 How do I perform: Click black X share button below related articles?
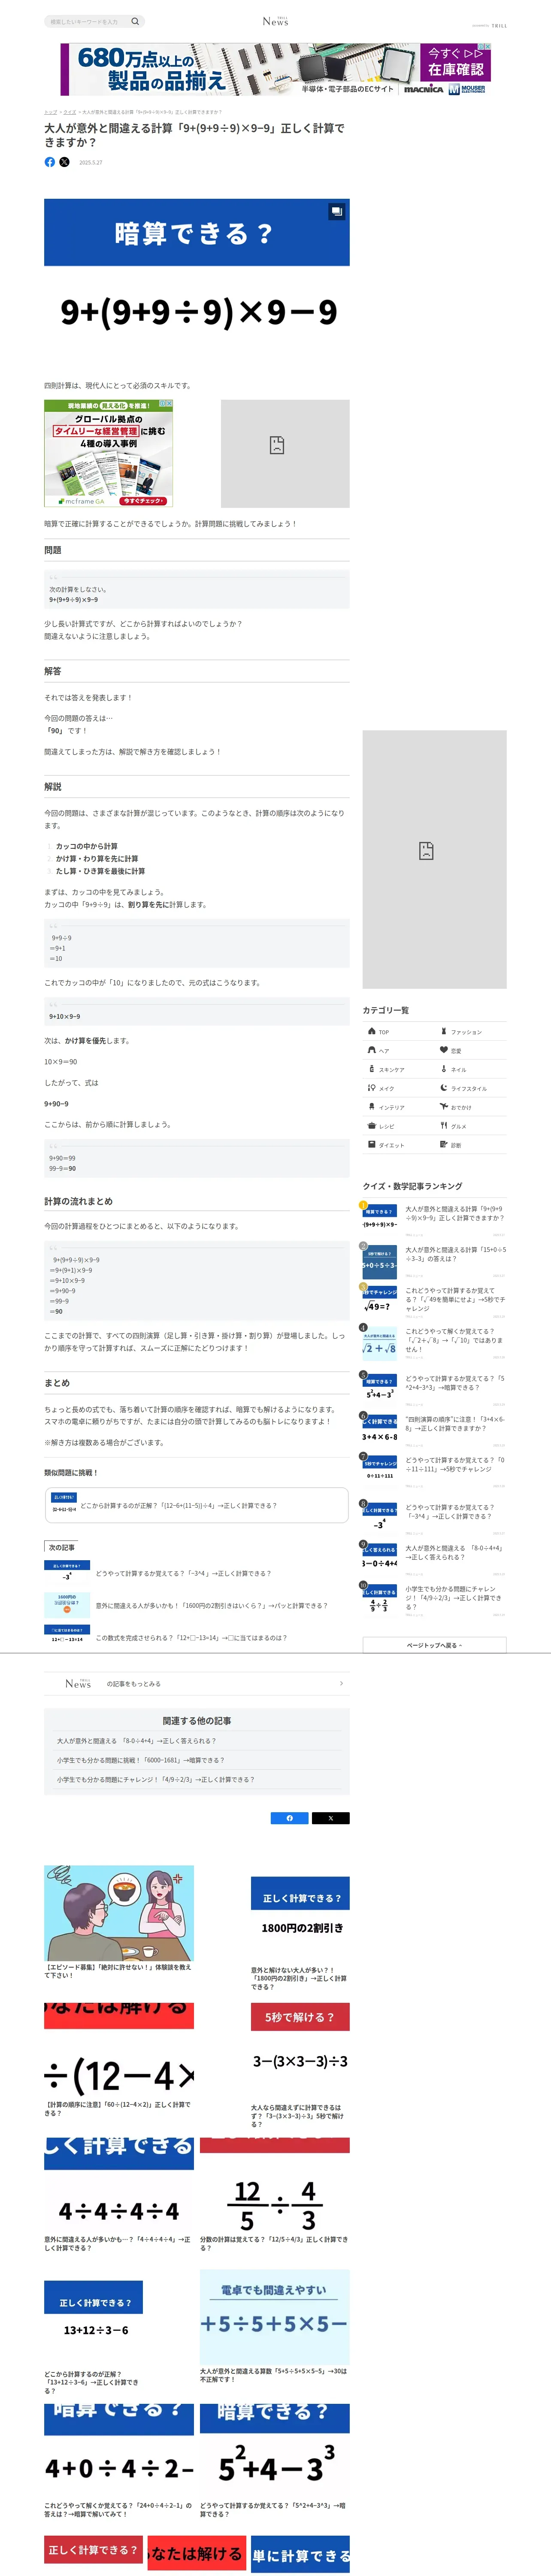point(331,1818)
